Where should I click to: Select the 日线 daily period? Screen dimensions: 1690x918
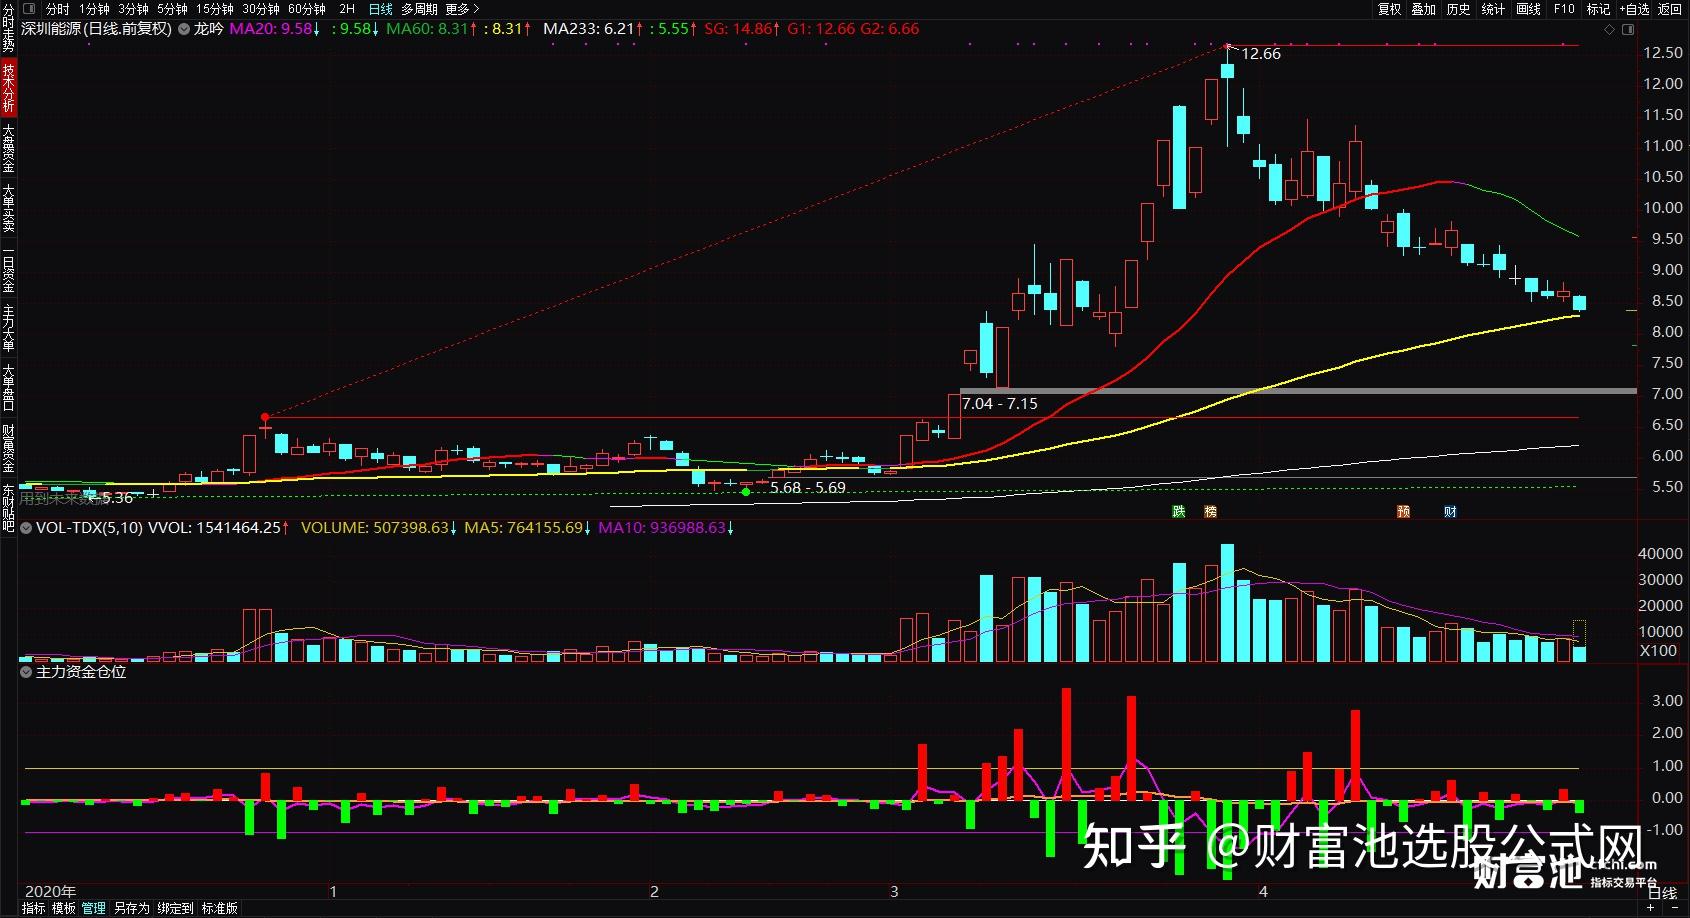pos(380,9)
